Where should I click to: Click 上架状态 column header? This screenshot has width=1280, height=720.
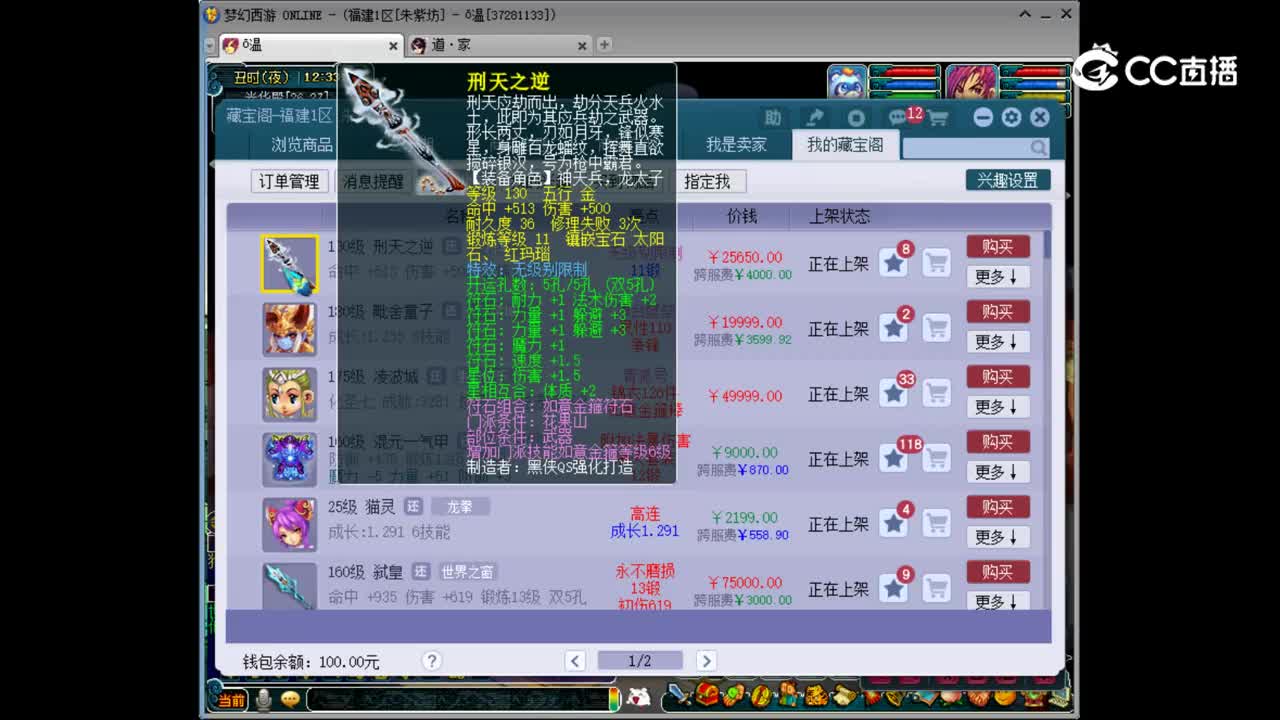[838, 216]
